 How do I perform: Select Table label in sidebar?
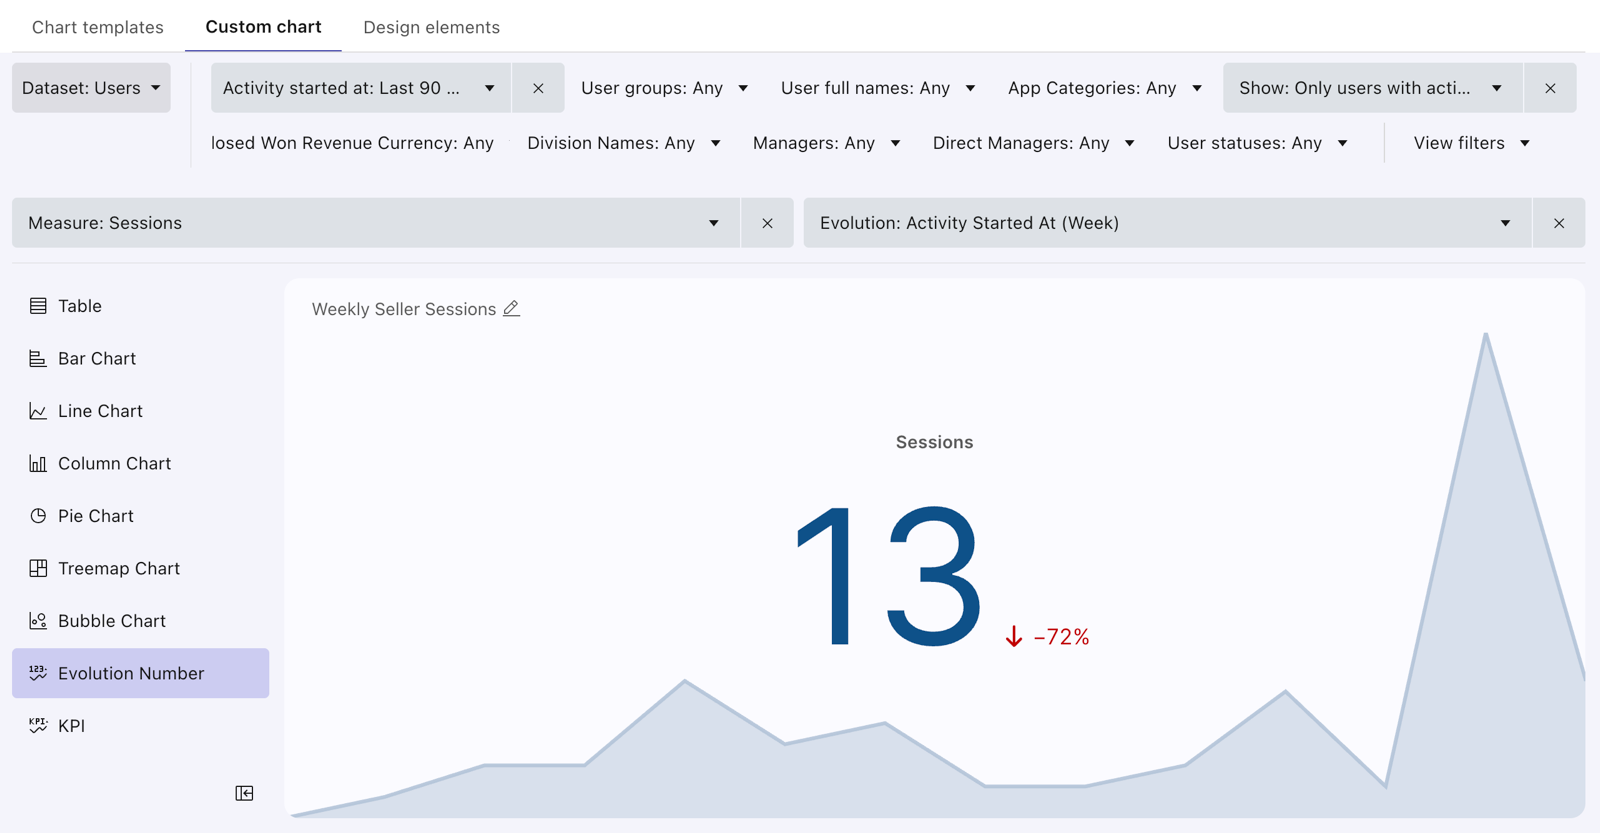click(80, 306)
